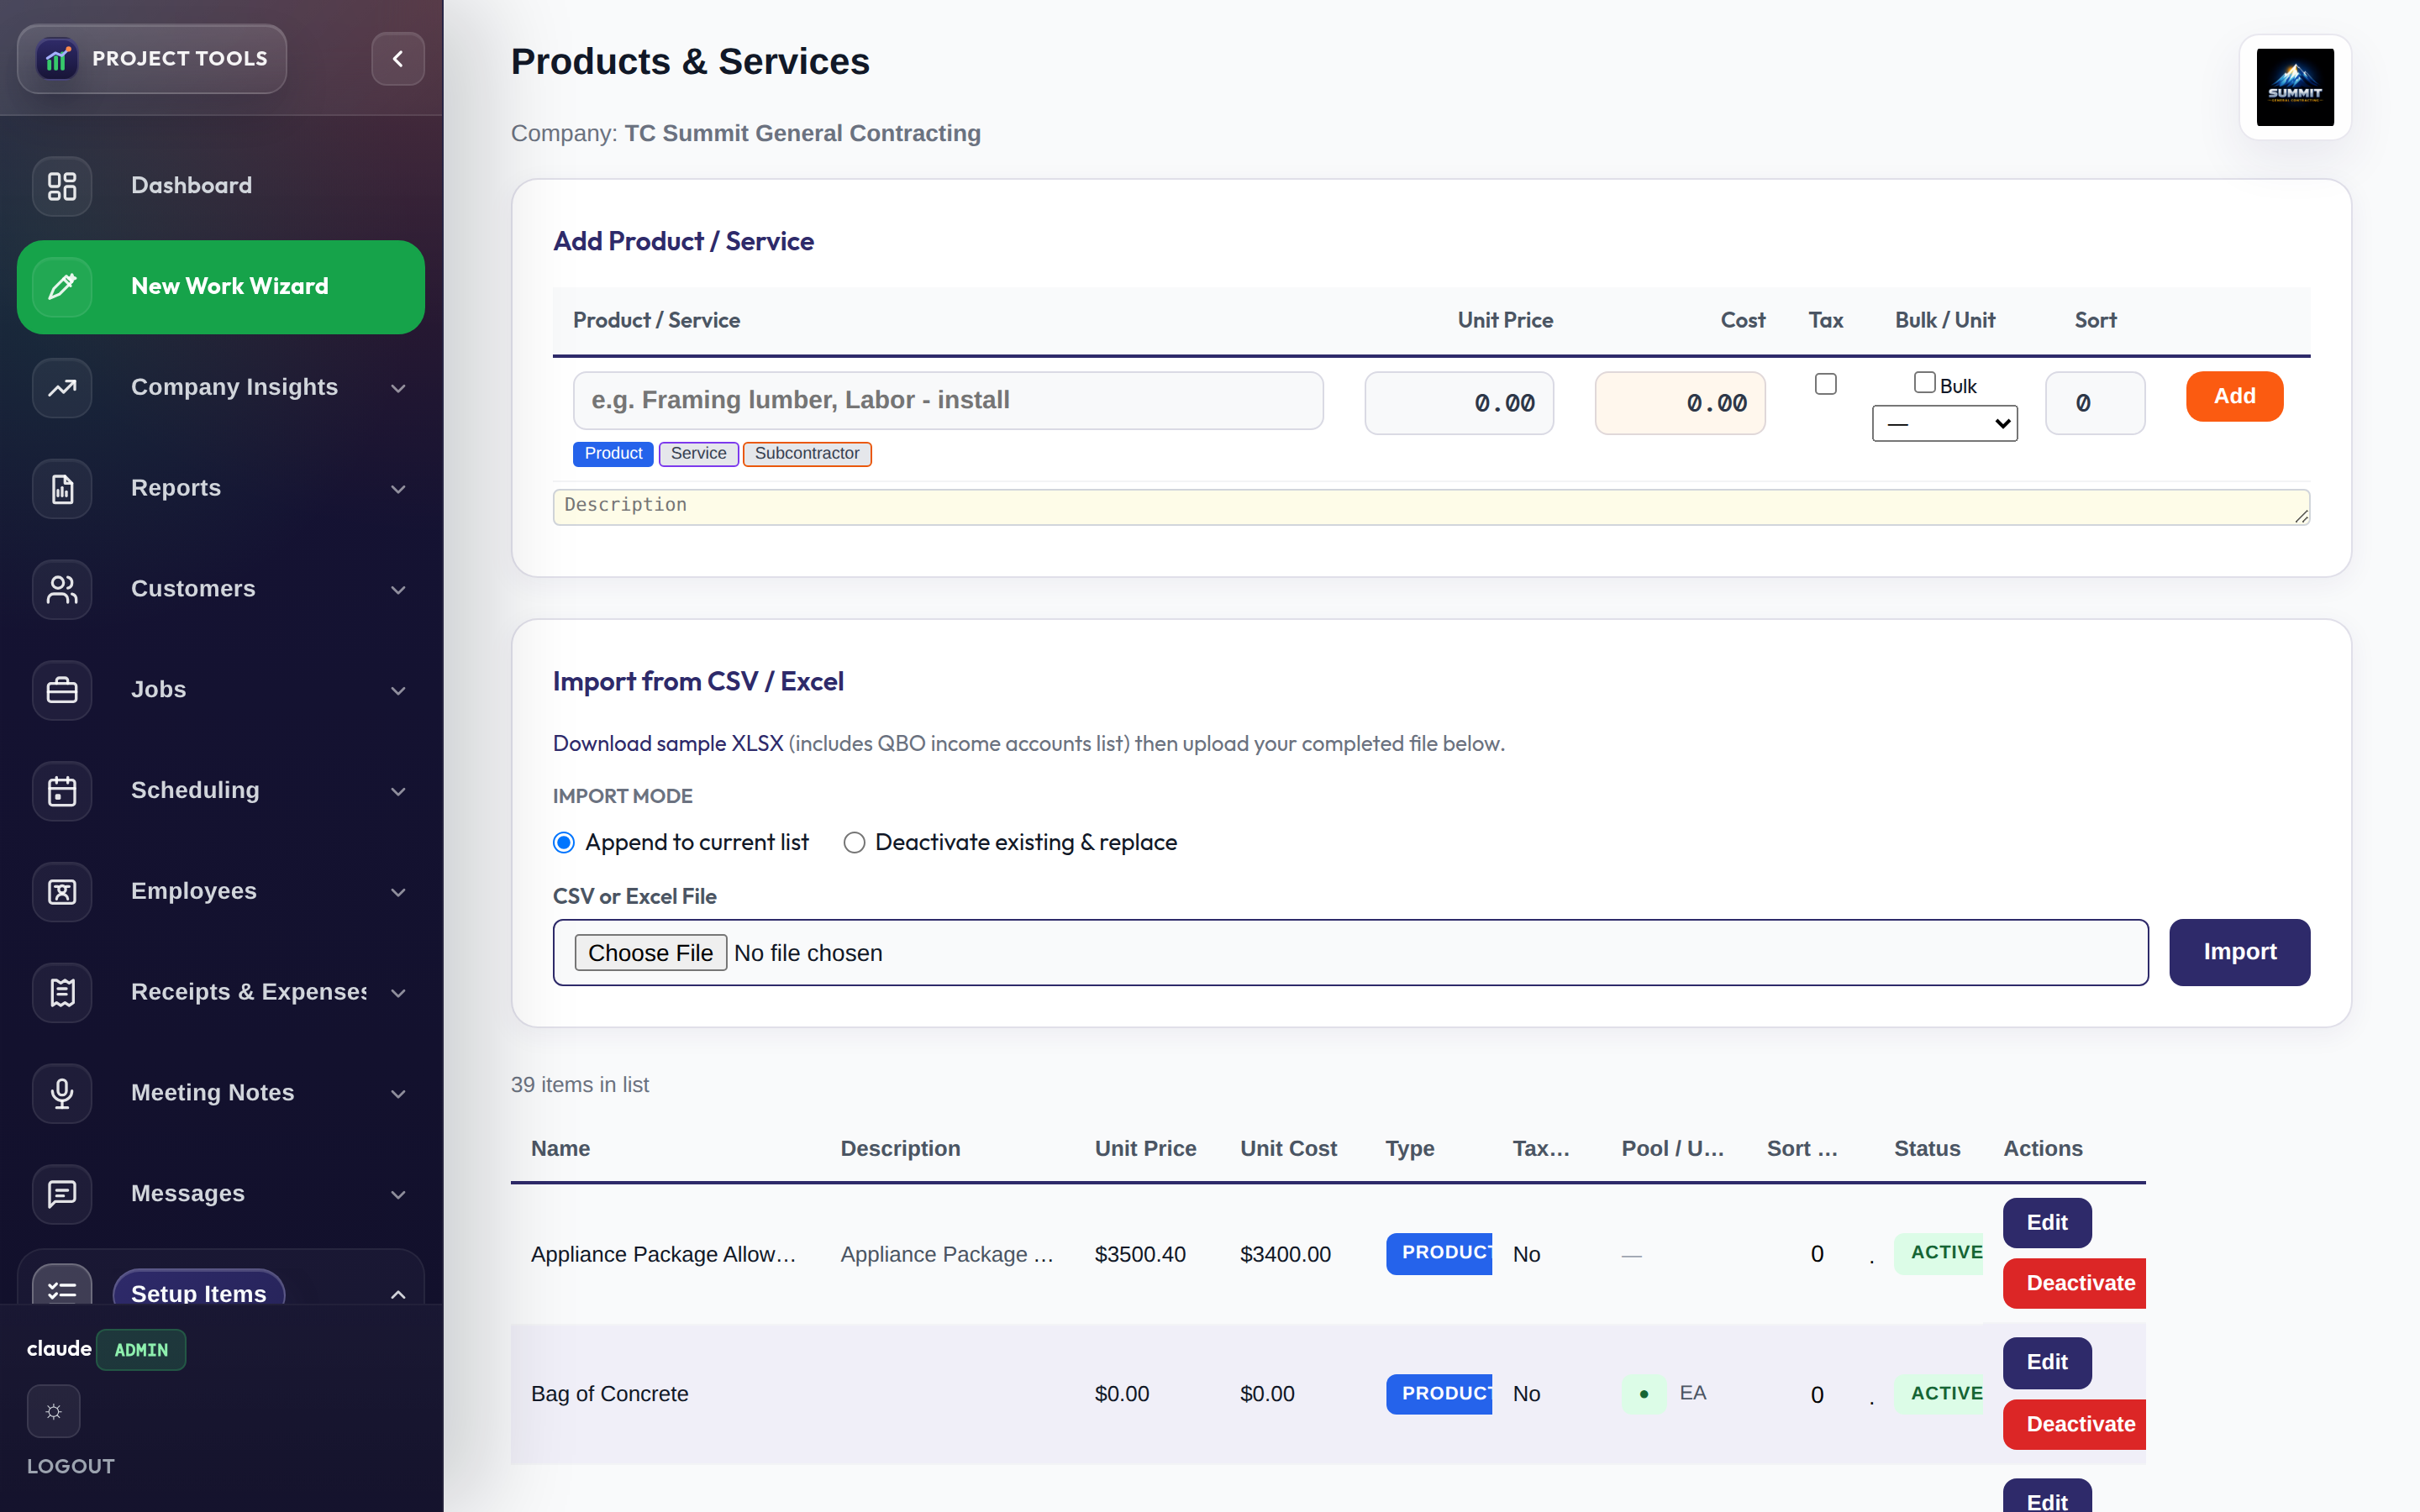Click the Receipts & Expenses receipt icon
The image size is (2420, 1512).
[62, 993]
